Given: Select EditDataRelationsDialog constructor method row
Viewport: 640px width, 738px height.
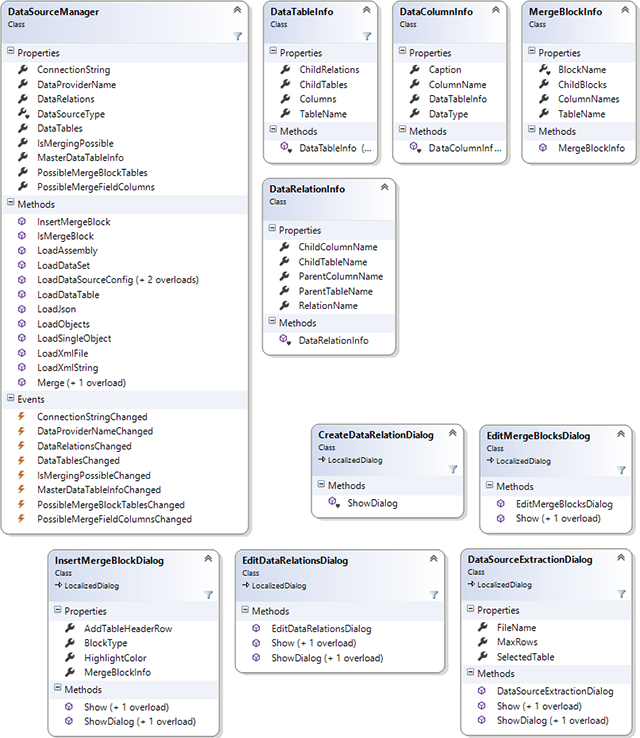Looking at the screenshot, I should tap(321, 628).
